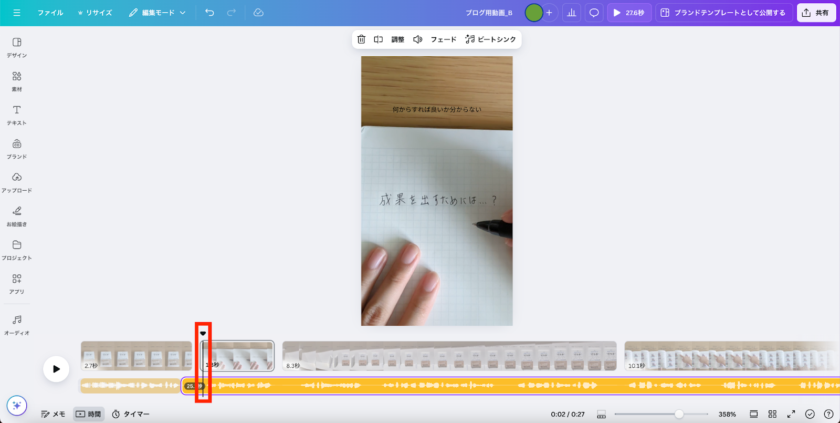This screenshot has width=840, height=423.
Task: Open the analytics bar chart icon
Action: (x=572, y=12)
